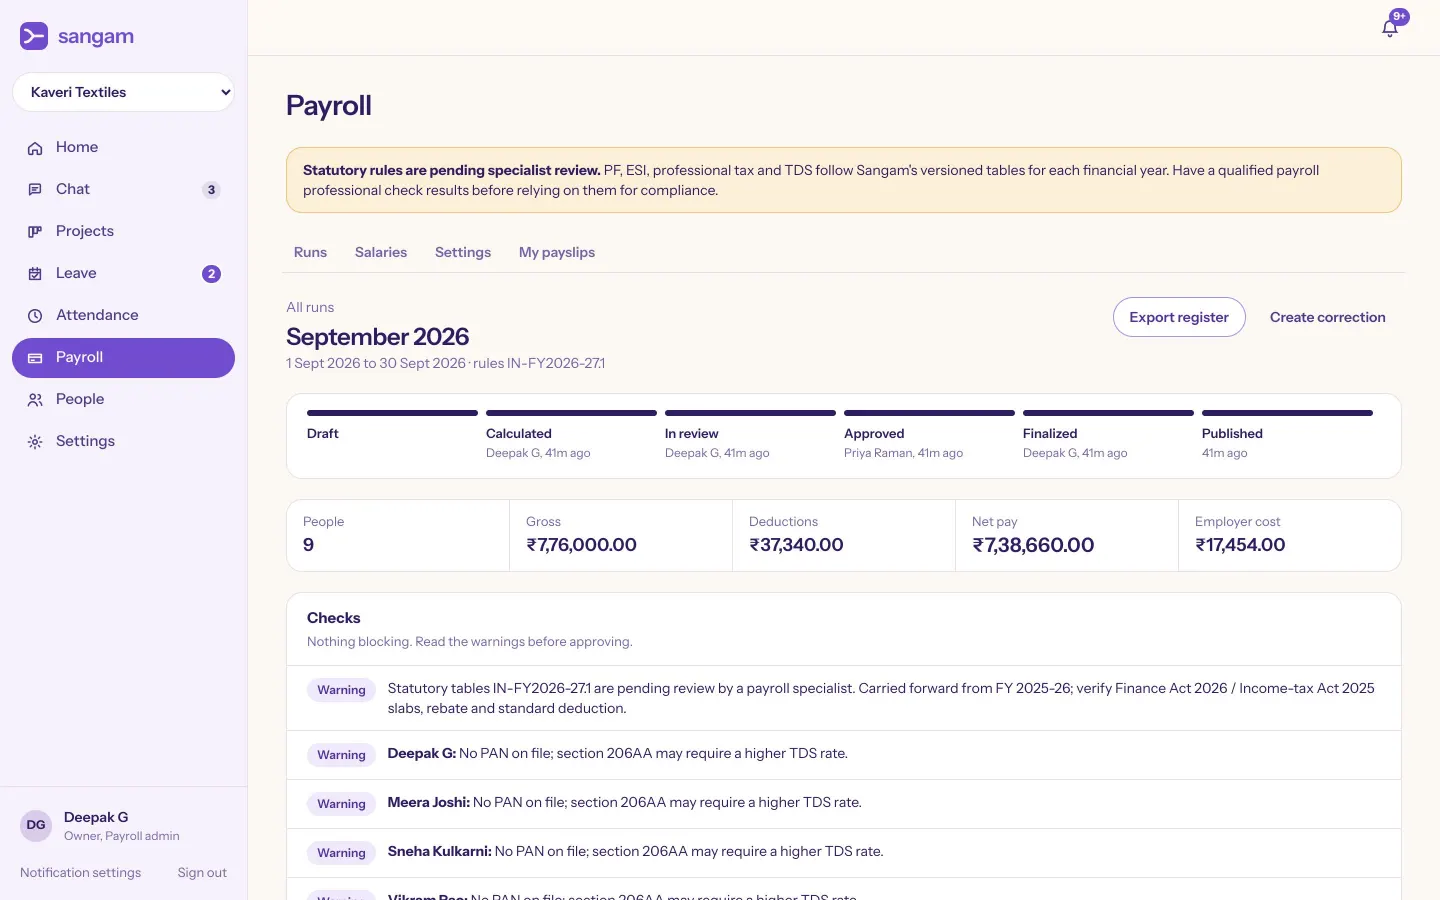This screenshot has height=900, width=1440.
Task: Click the Home sidebar icon
Action: (x=35, y=148)
